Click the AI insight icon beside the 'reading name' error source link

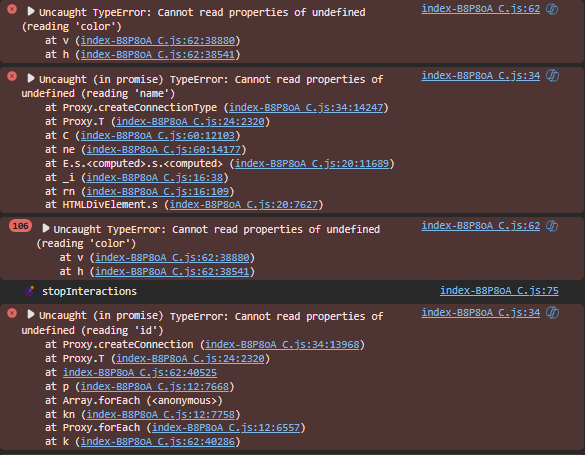pyautogui.click(x=552, y=76)
